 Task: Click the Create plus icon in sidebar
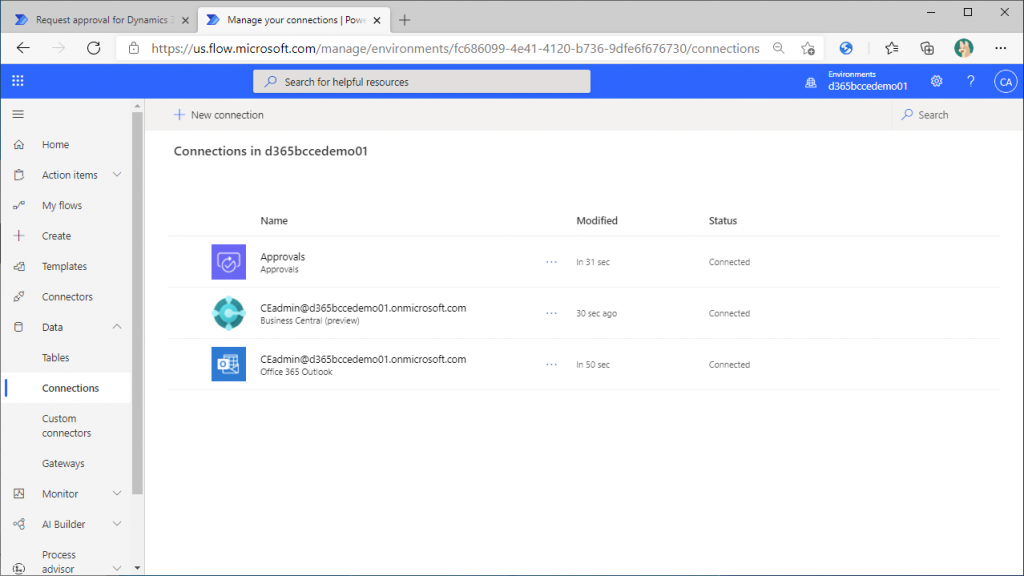[x=19, y=236]
